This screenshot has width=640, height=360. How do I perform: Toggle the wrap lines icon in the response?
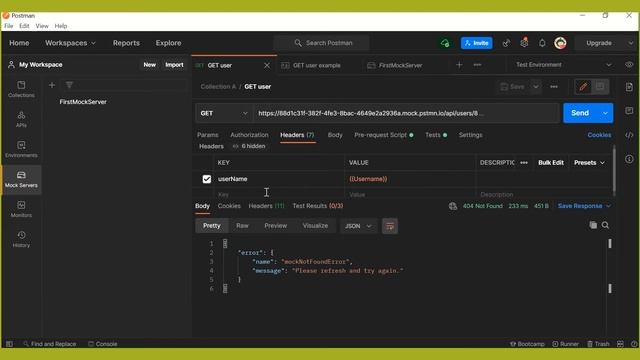pyautogui.click(x=390, y=226)
